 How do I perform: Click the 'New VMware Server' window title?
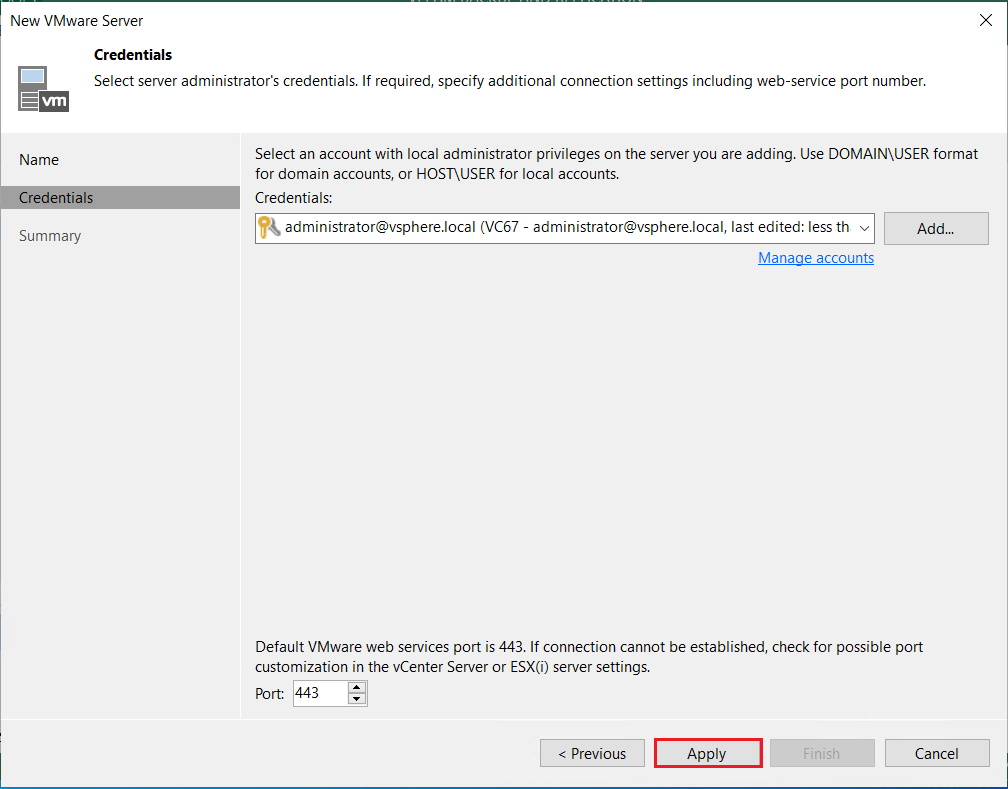click(x=76, y=21)
